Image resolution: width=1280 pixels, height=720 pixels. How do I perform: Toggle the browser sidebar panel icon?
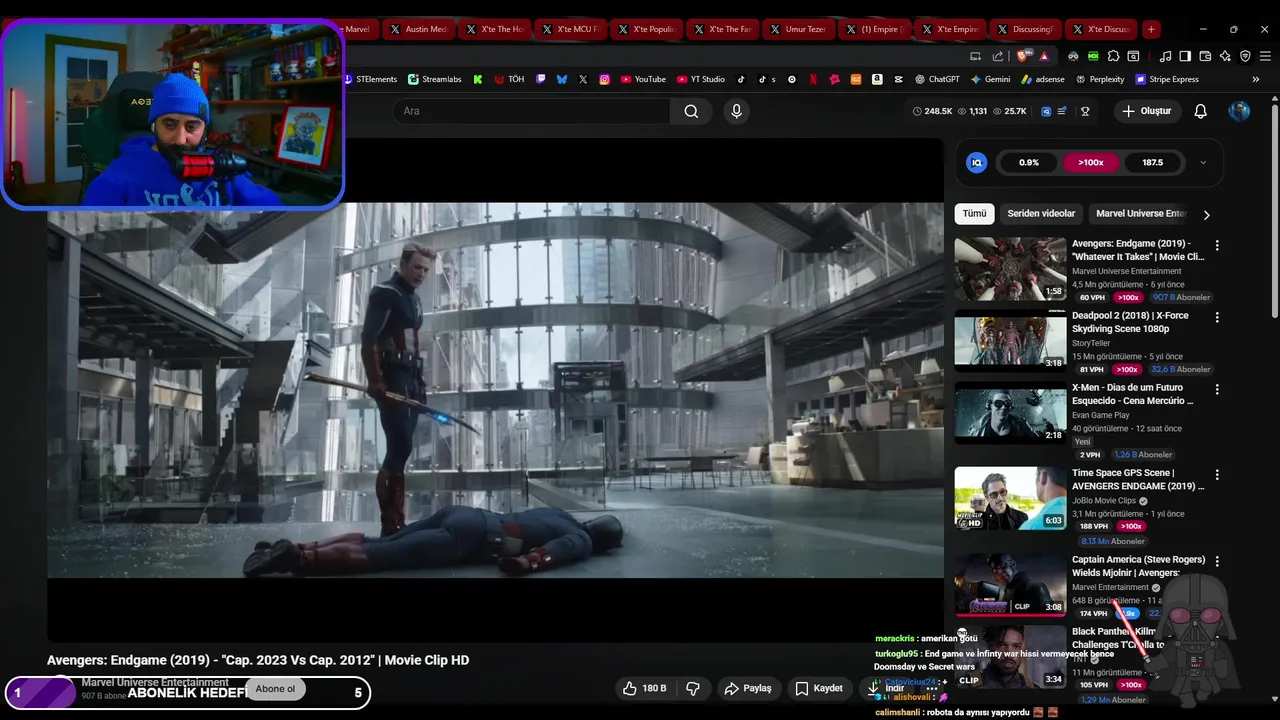1184,56
